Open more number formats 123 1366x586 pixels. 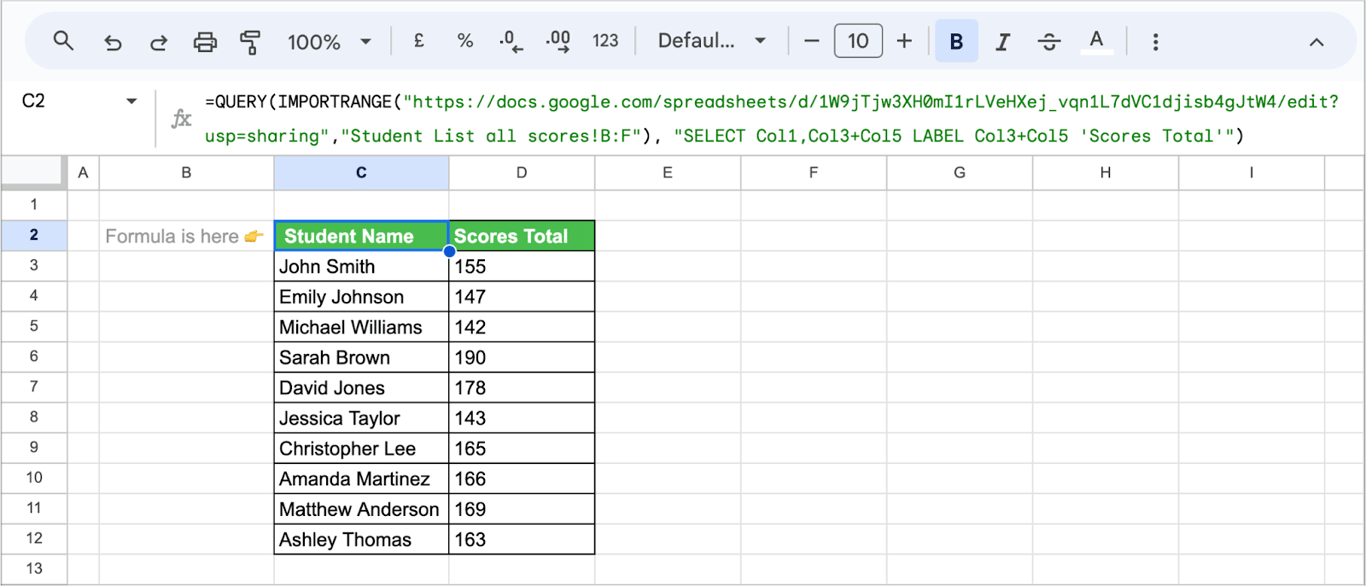(605, 41)
